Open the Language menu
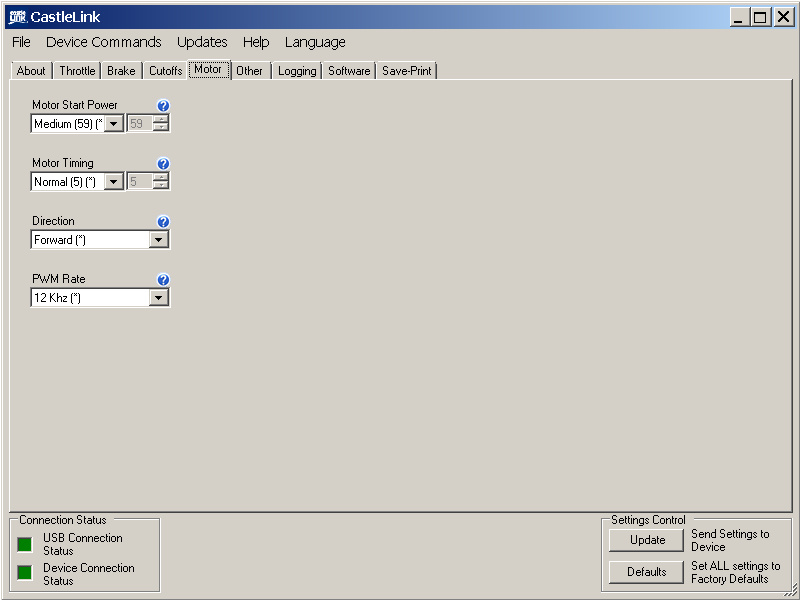Viewport: 800px width, 600px height. pos(315,42)
